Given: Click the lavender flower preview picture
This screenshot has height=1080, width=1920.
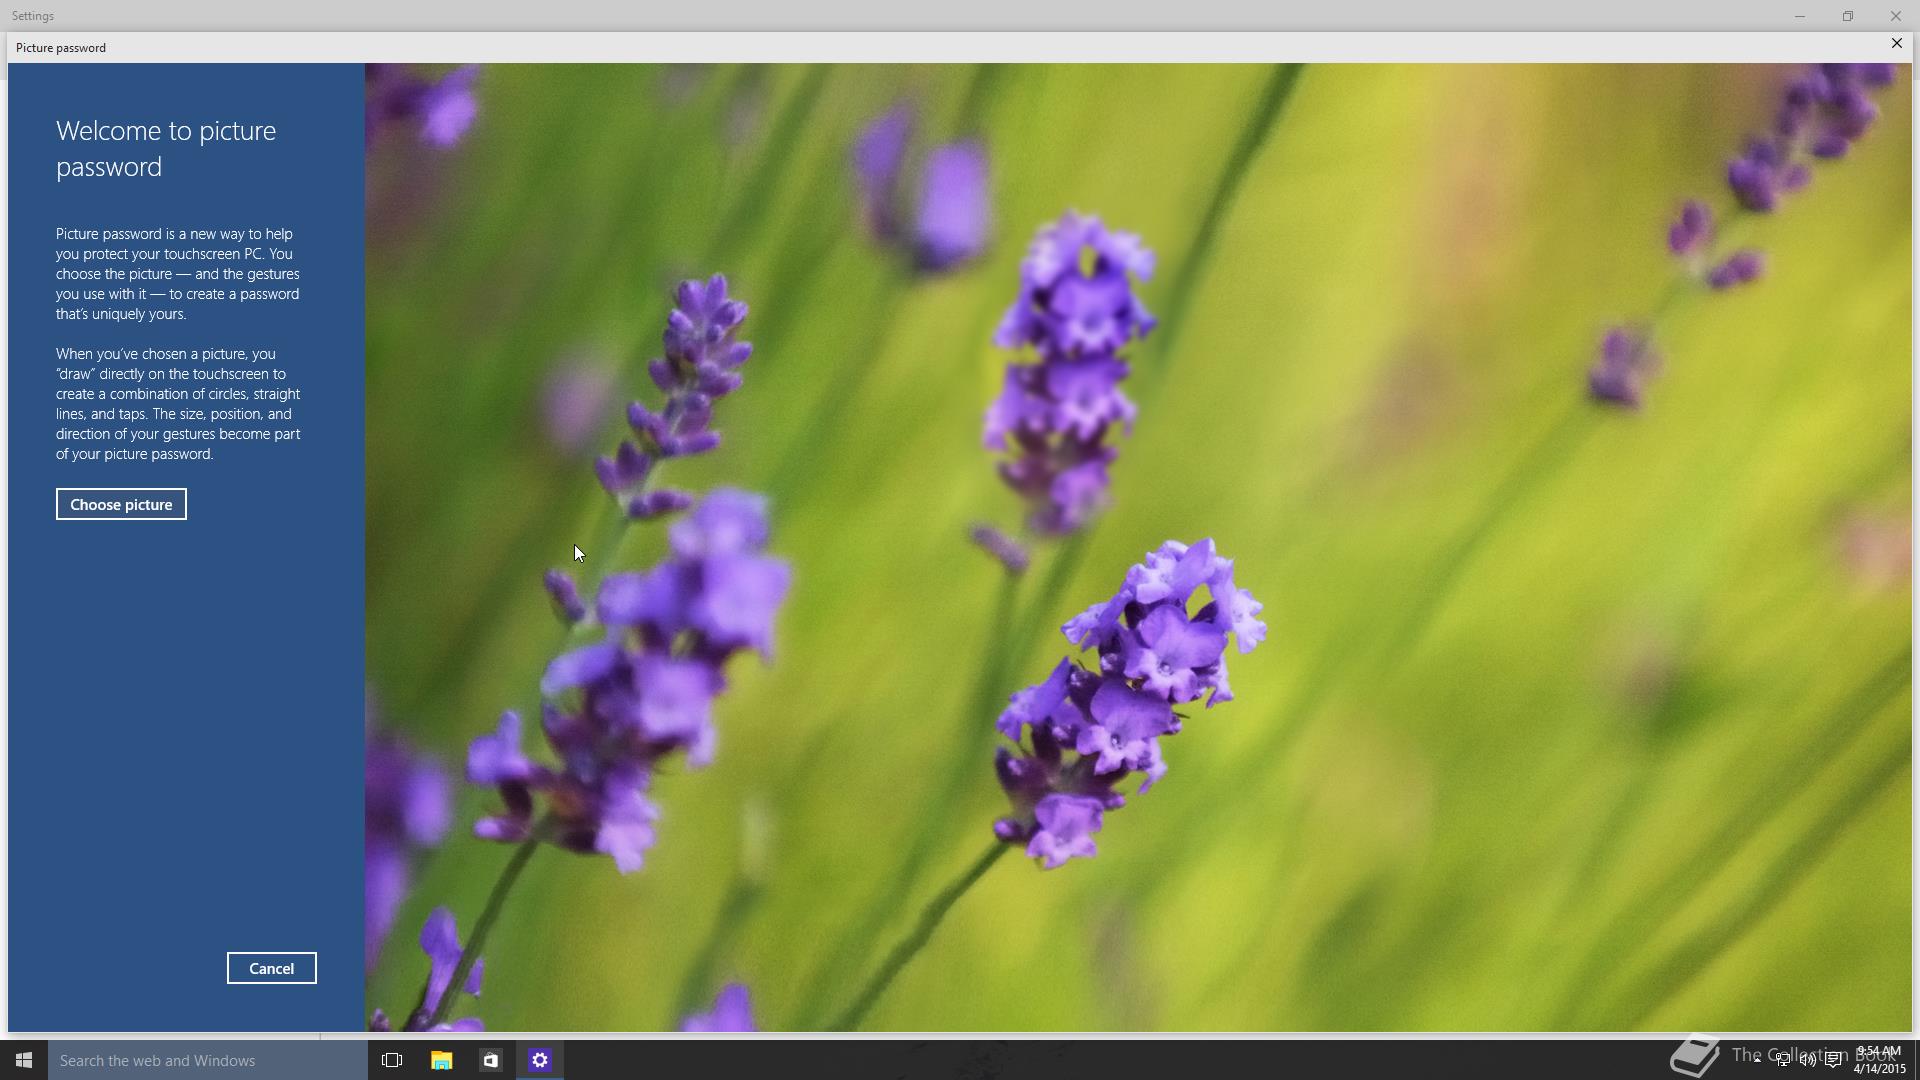Looking at the screenshot, I should 1138,547.
